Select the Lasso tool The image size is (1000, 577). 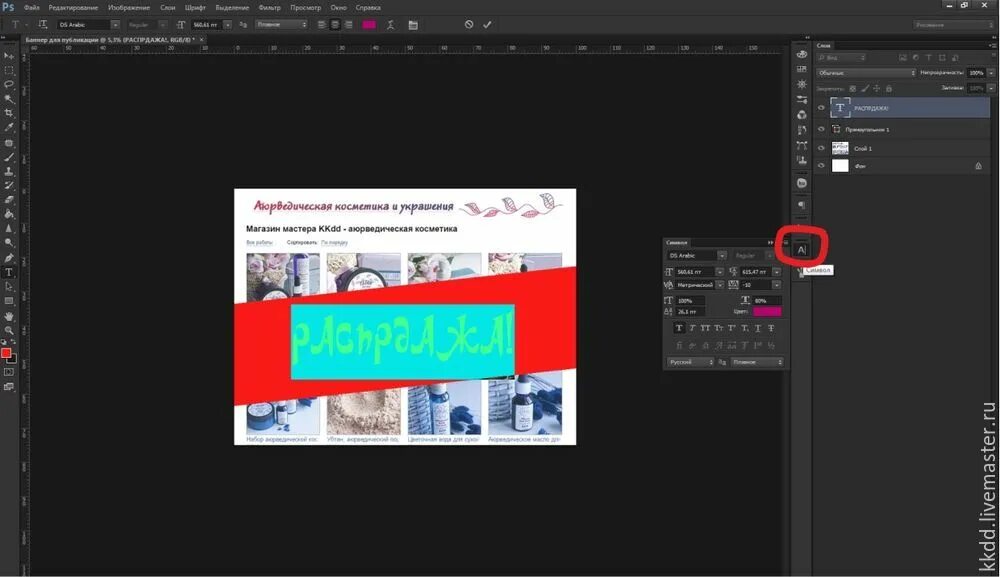pos(9,84)
